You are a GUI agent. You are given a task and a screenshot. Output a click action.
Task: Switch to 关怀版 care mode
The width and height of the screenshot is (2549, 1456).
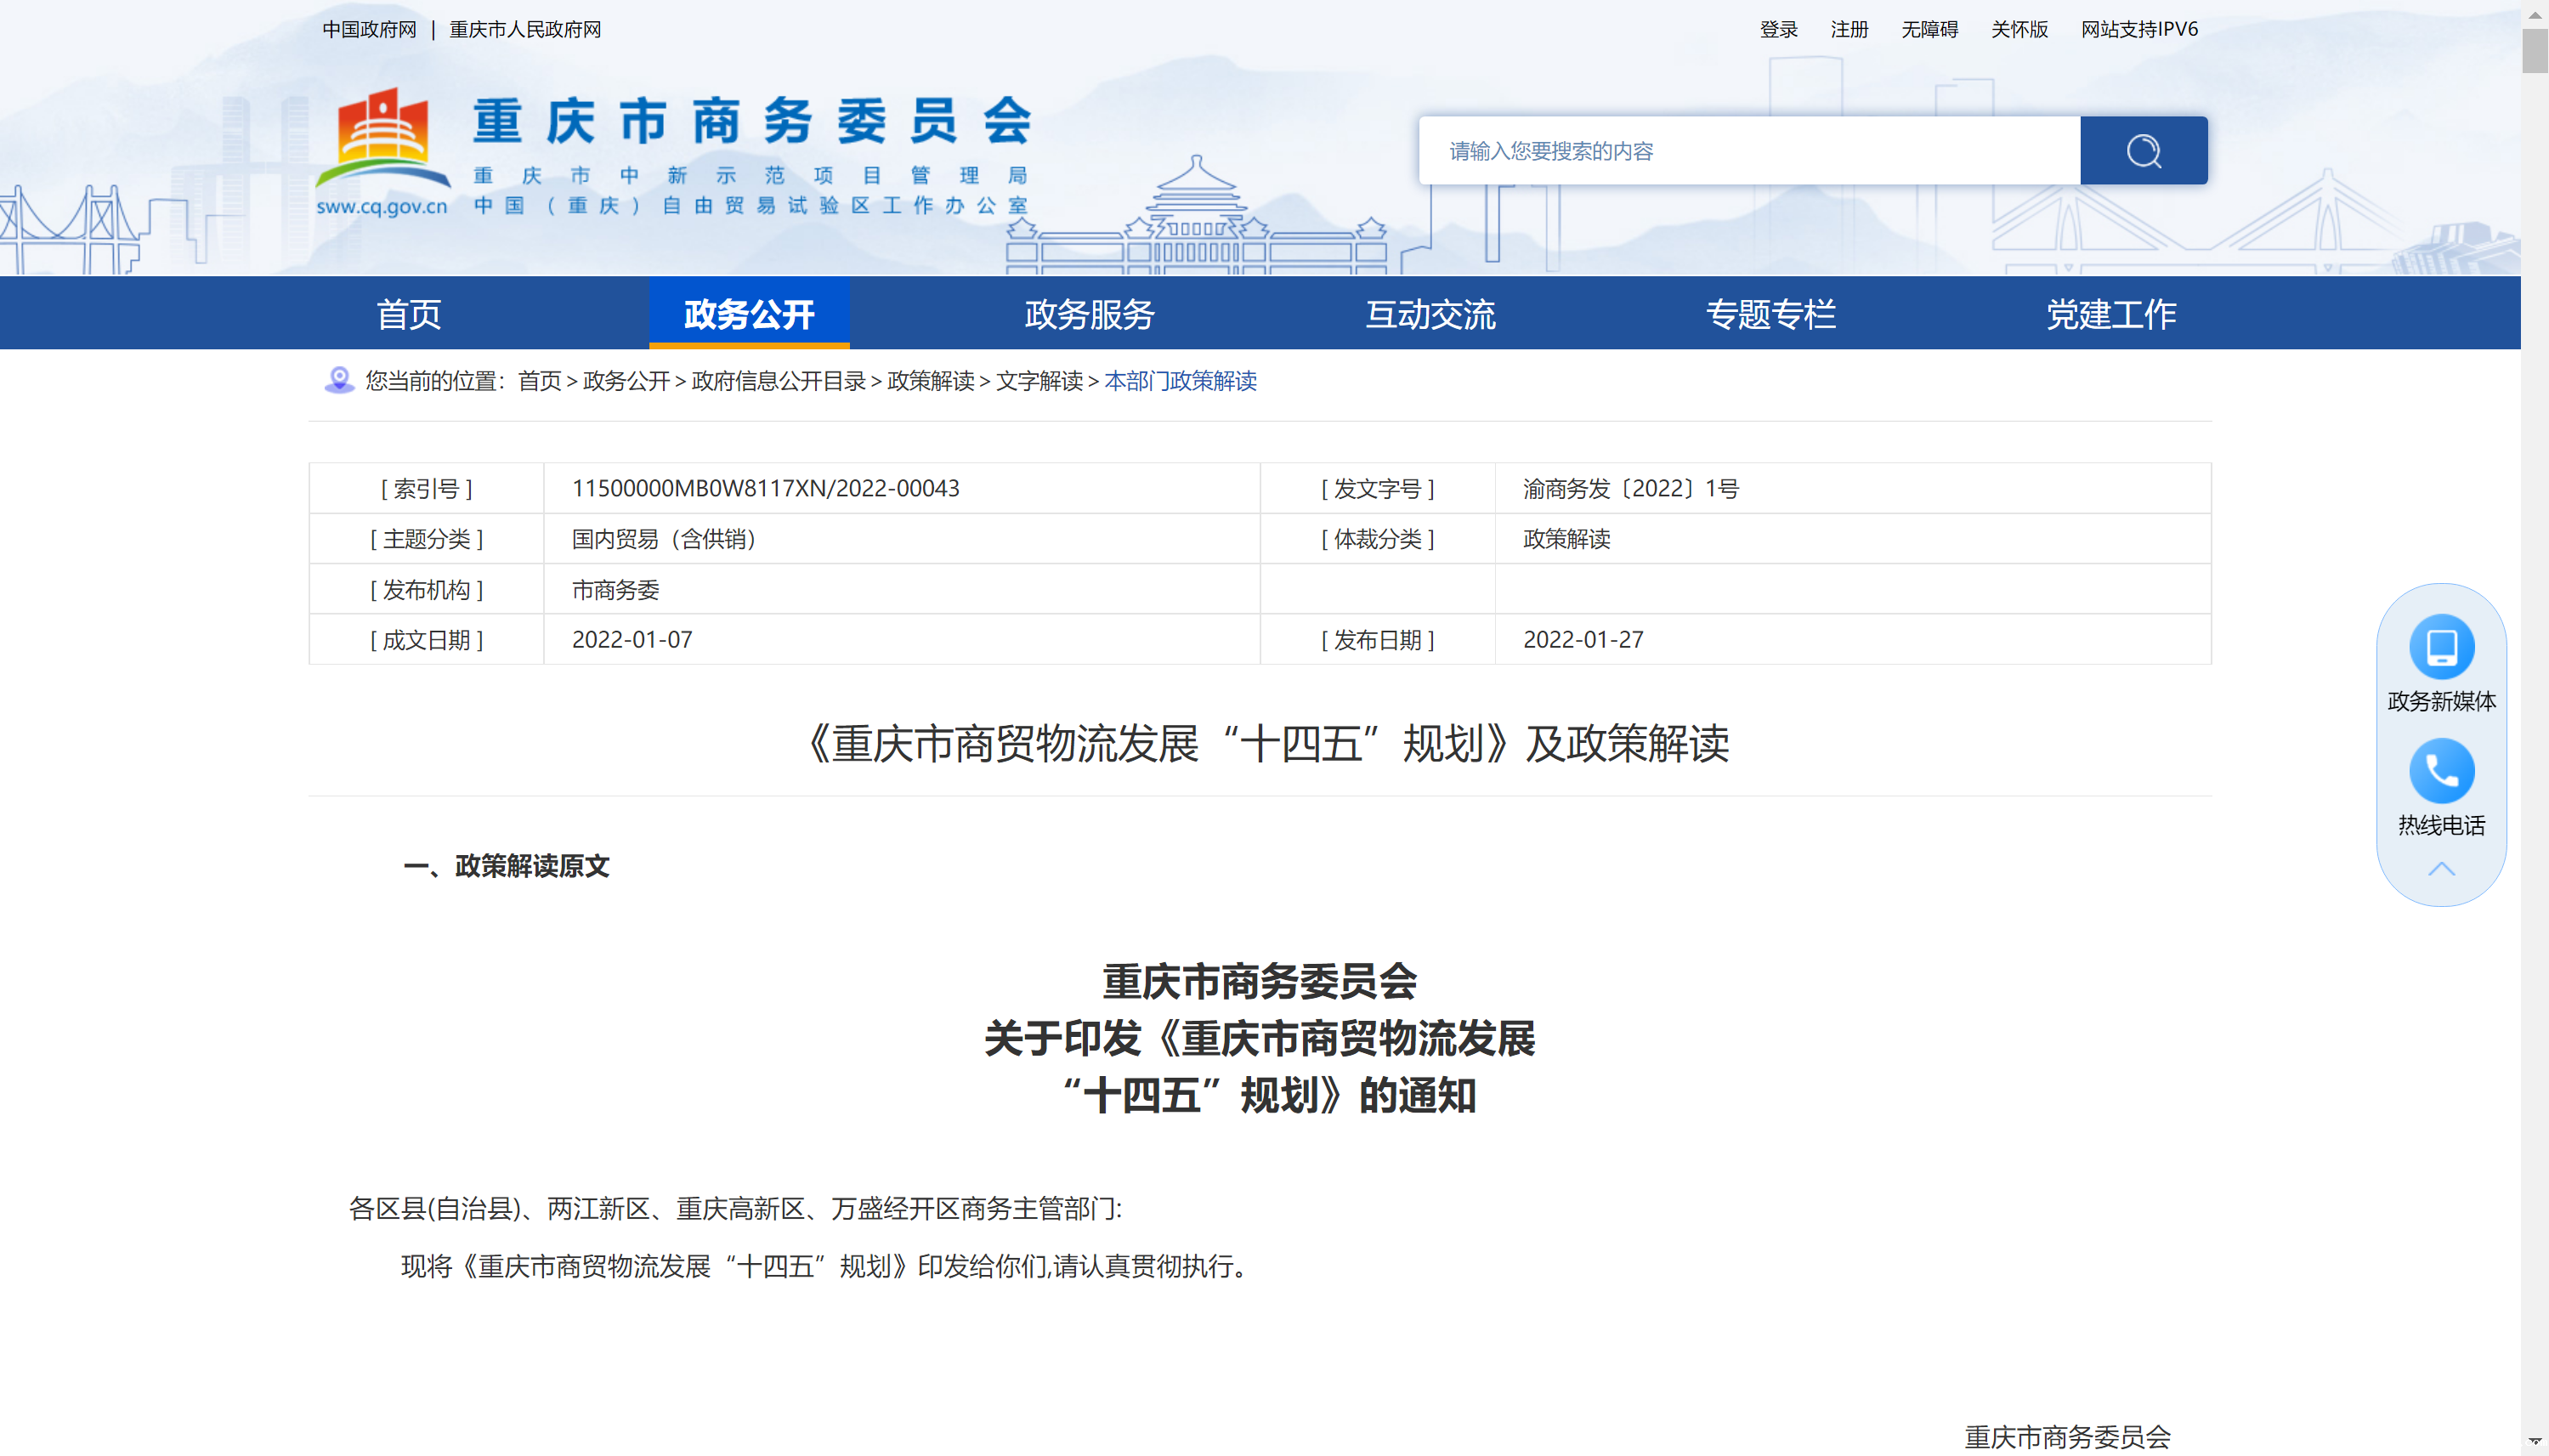click(2019, 29)
